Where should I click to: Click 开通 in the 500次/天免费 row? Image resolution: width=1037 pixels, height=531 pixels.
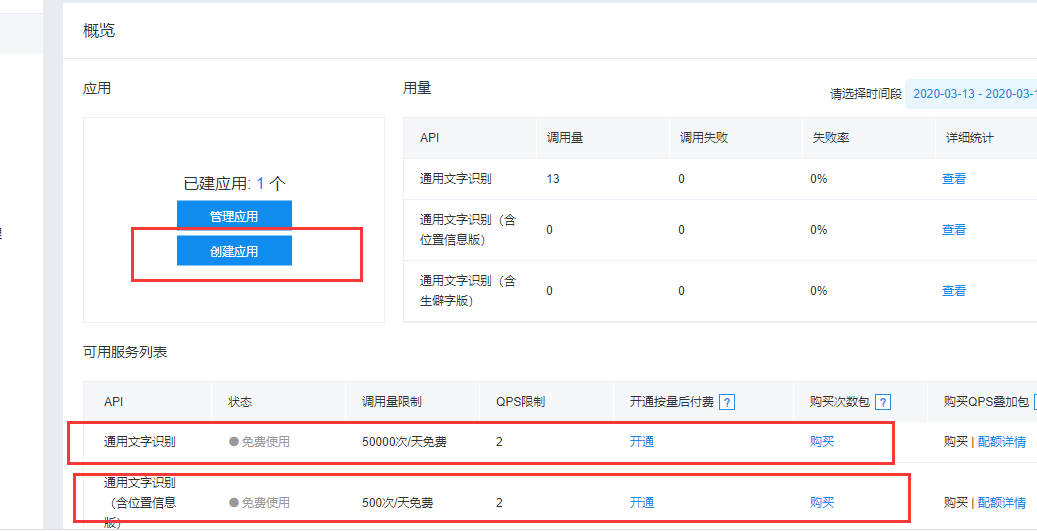click(642, 503)
